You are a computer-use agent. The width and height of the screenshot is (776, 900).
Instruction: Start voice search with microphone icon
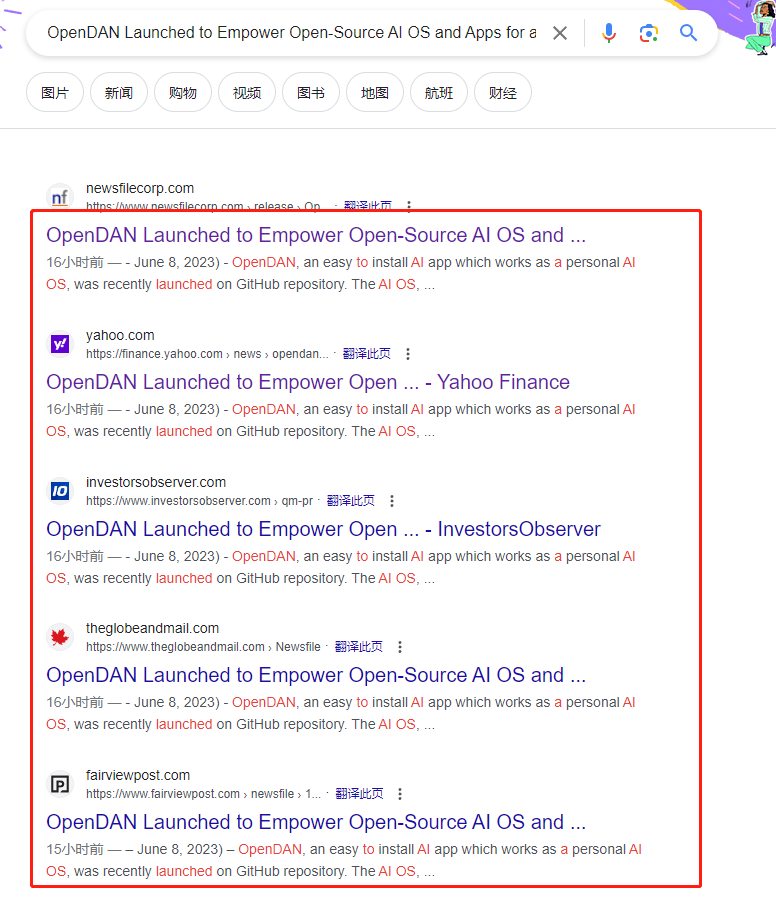coord(609,33)
